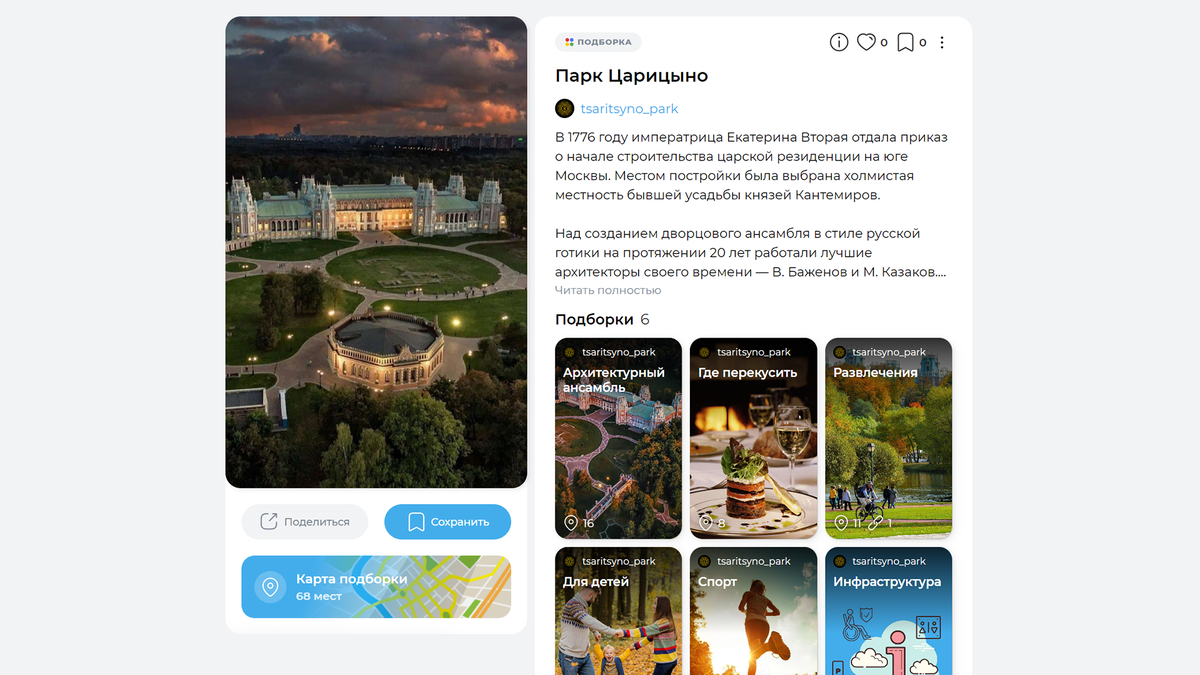Expand description with Читать полностью
The height and width of the screenshot is (675, 1200).
coord(608,290)
